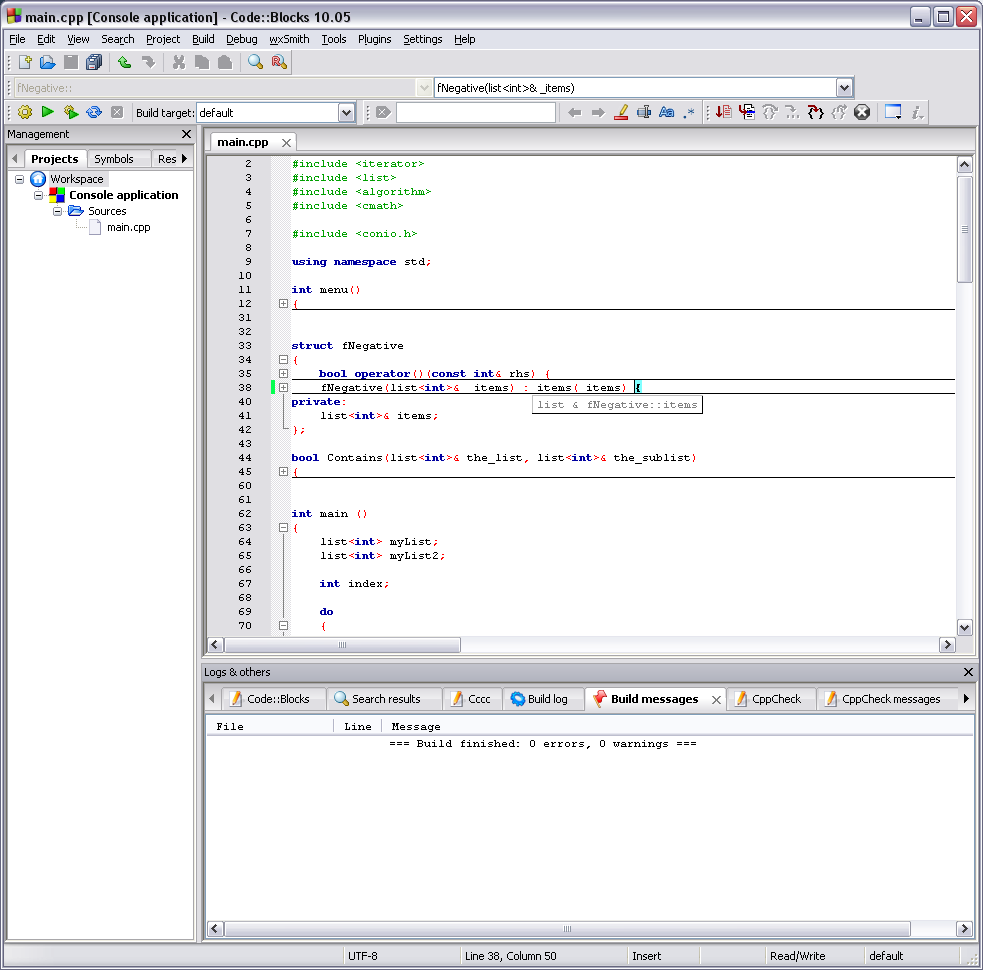Click the incremental search text field
The width and height of the screenshot is (983, 970).
pos(475,113)
